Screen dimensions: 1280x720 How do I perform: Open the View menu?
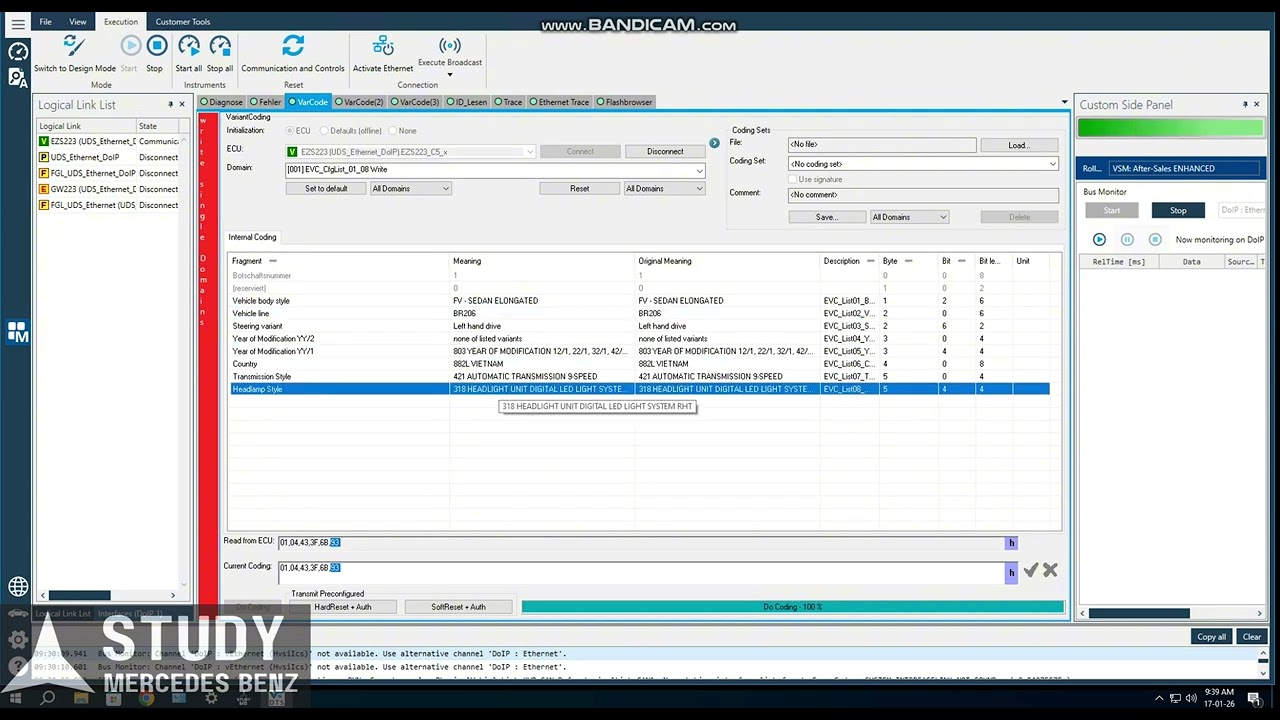77,22
